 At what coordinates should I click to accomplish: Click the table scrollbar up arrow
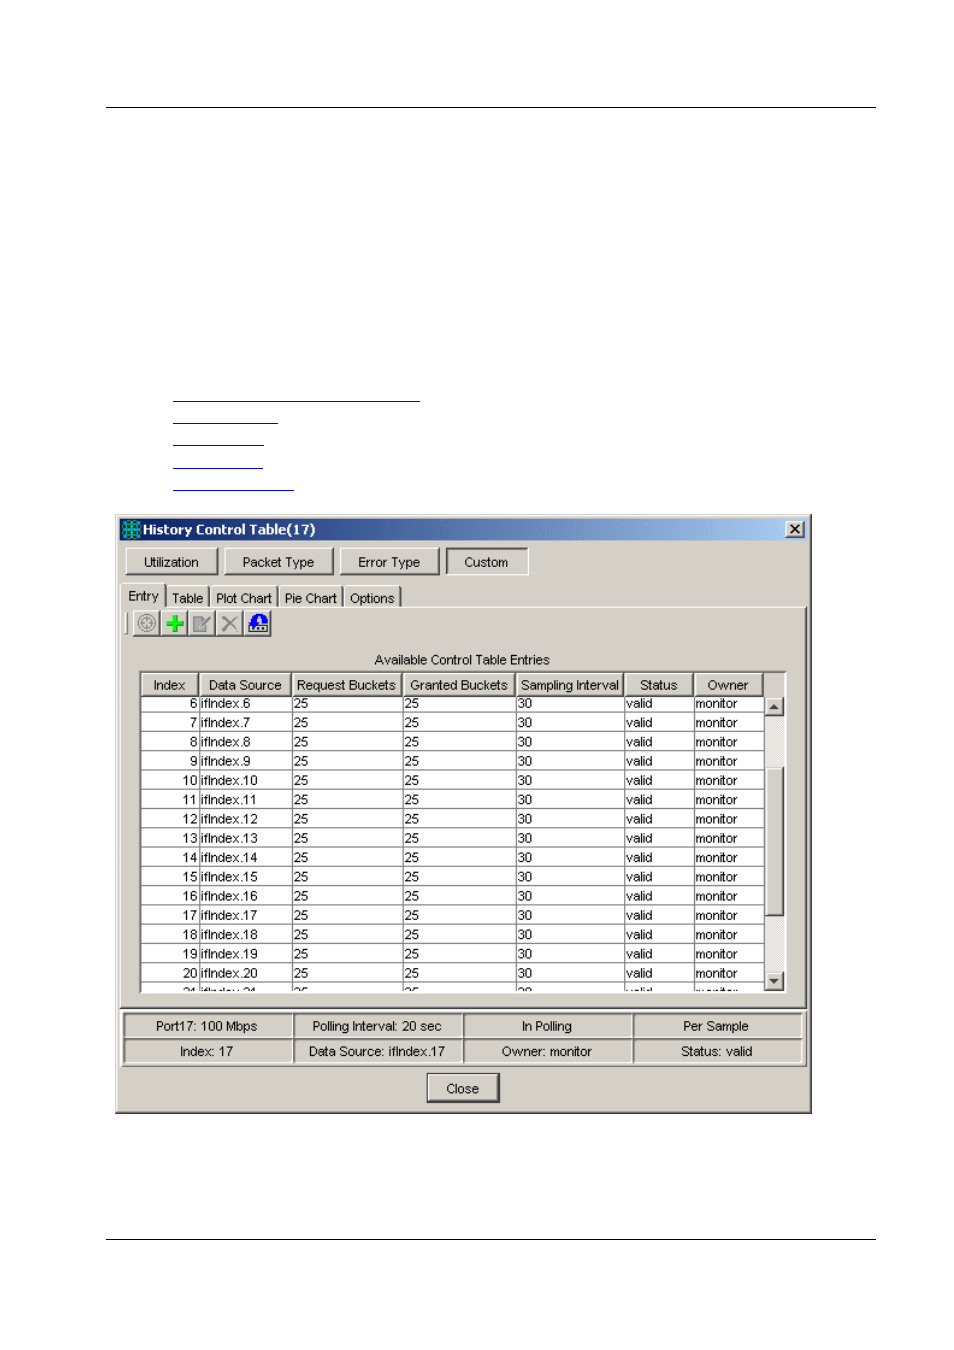[x=774, y=707]
